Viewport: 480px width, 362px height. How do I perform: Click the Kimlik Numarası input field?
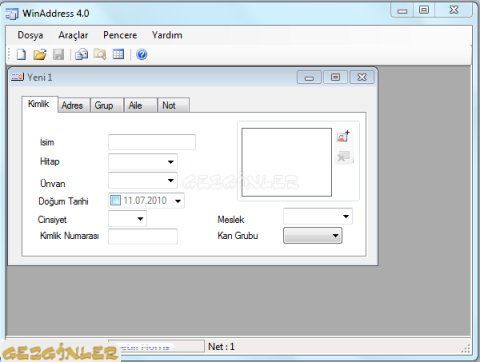pyautogui.click(x=143, y=236)
